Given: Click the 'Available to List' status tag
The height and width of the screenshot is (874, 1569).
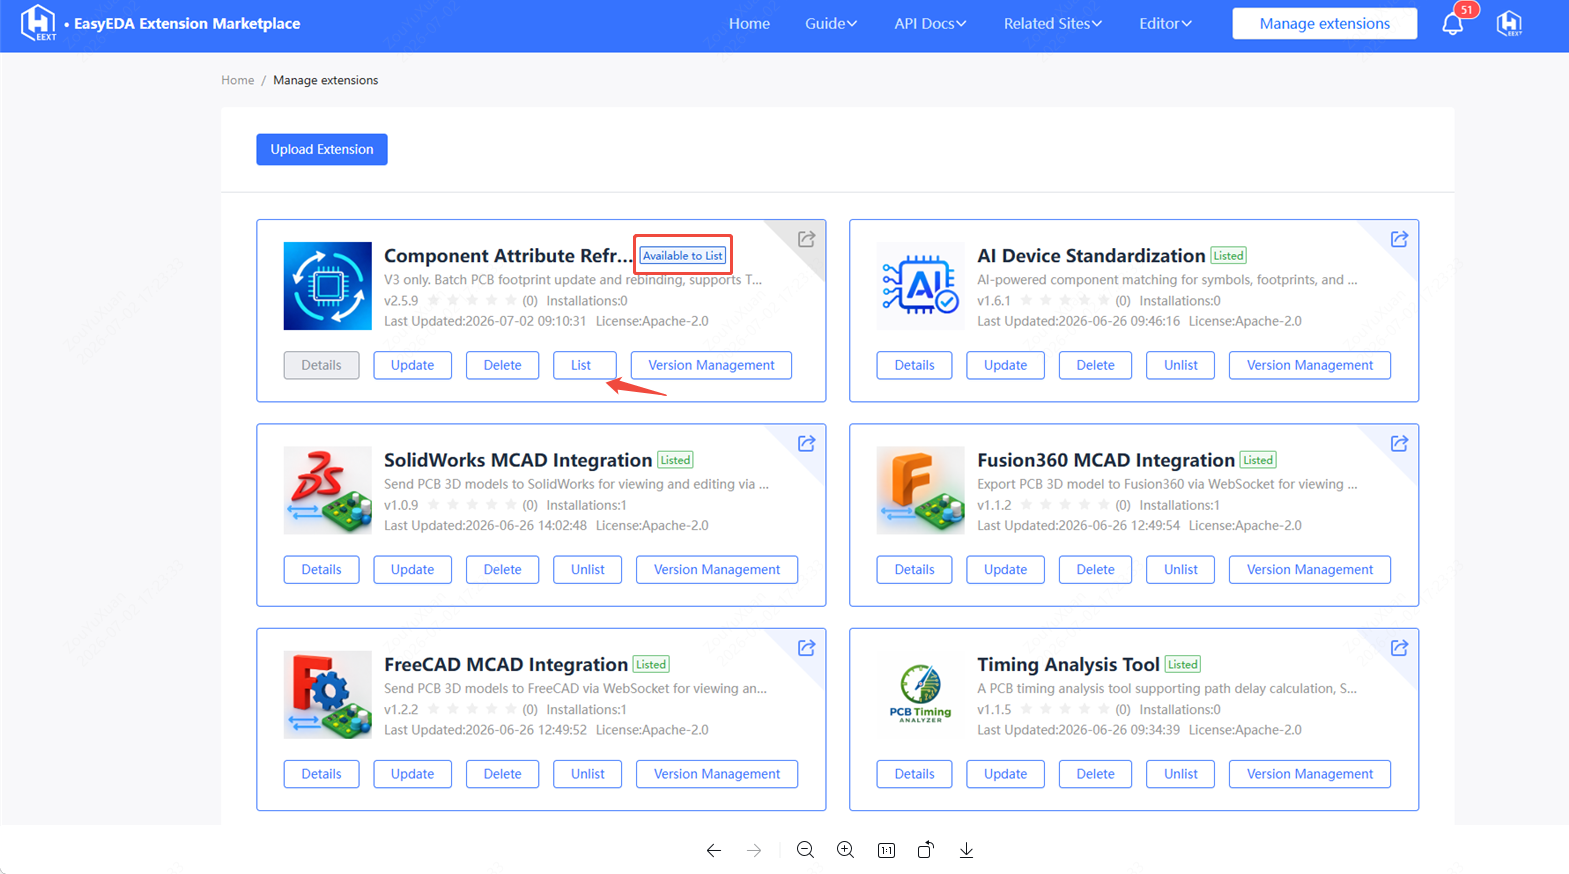Looking at the screenshot, I should click(x=683, y=255).
